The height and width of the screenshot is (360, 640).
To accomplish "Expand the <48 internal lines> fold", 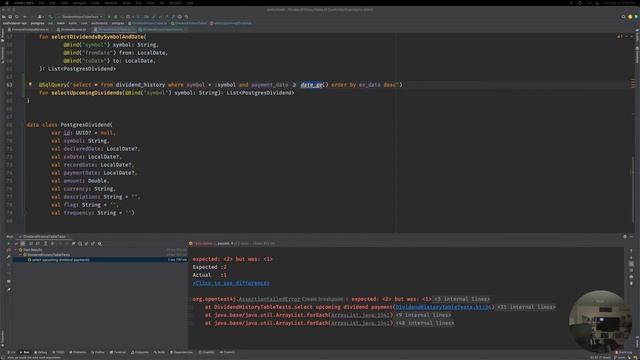I will pyautogui.click(x=424, y=323).
